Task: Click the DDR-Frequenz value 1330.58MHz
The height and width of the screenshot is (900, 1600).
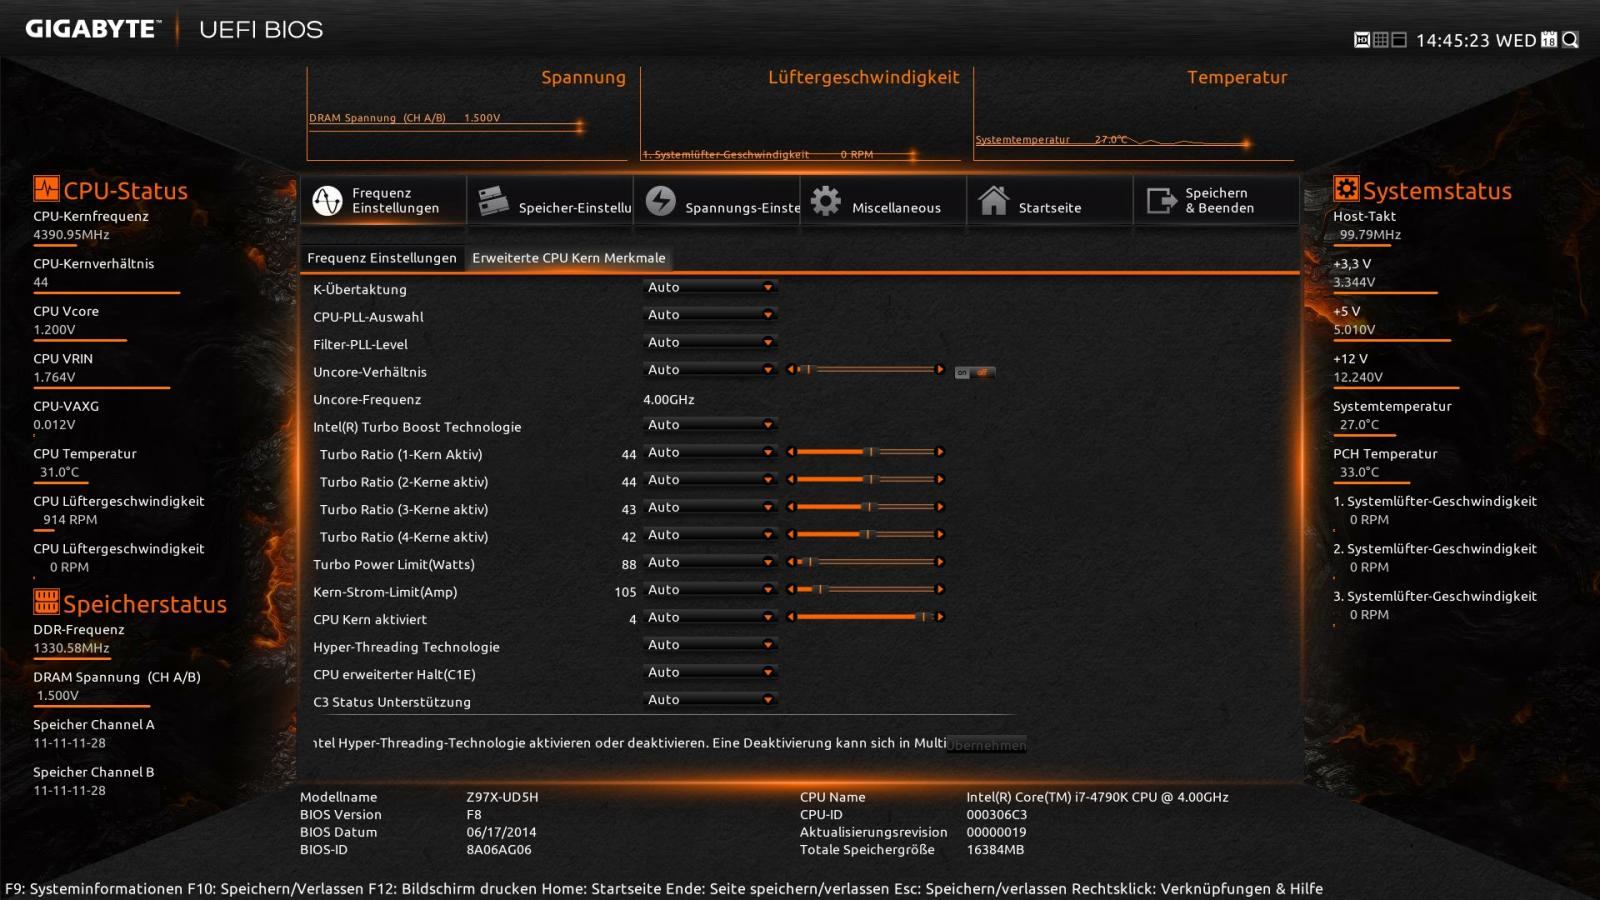Action: [x=71, y=648]
